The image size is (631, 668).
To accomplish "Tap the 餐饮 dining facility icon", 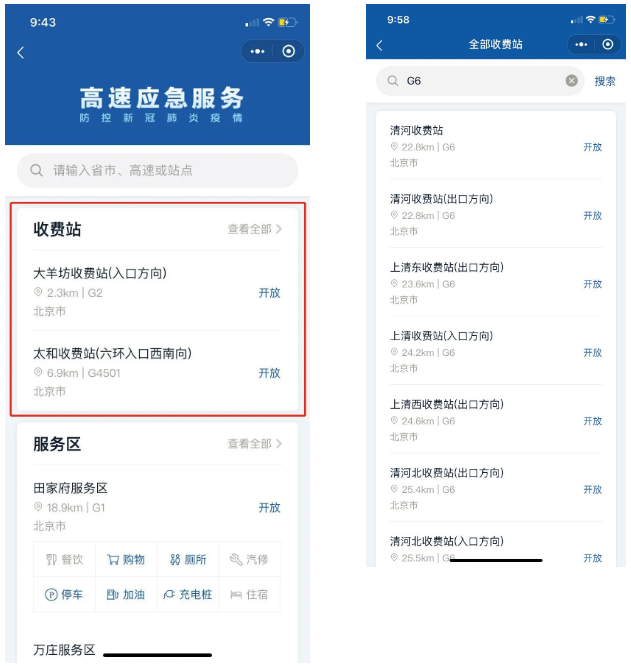I will pyautogui.click(x=64, y=559).
